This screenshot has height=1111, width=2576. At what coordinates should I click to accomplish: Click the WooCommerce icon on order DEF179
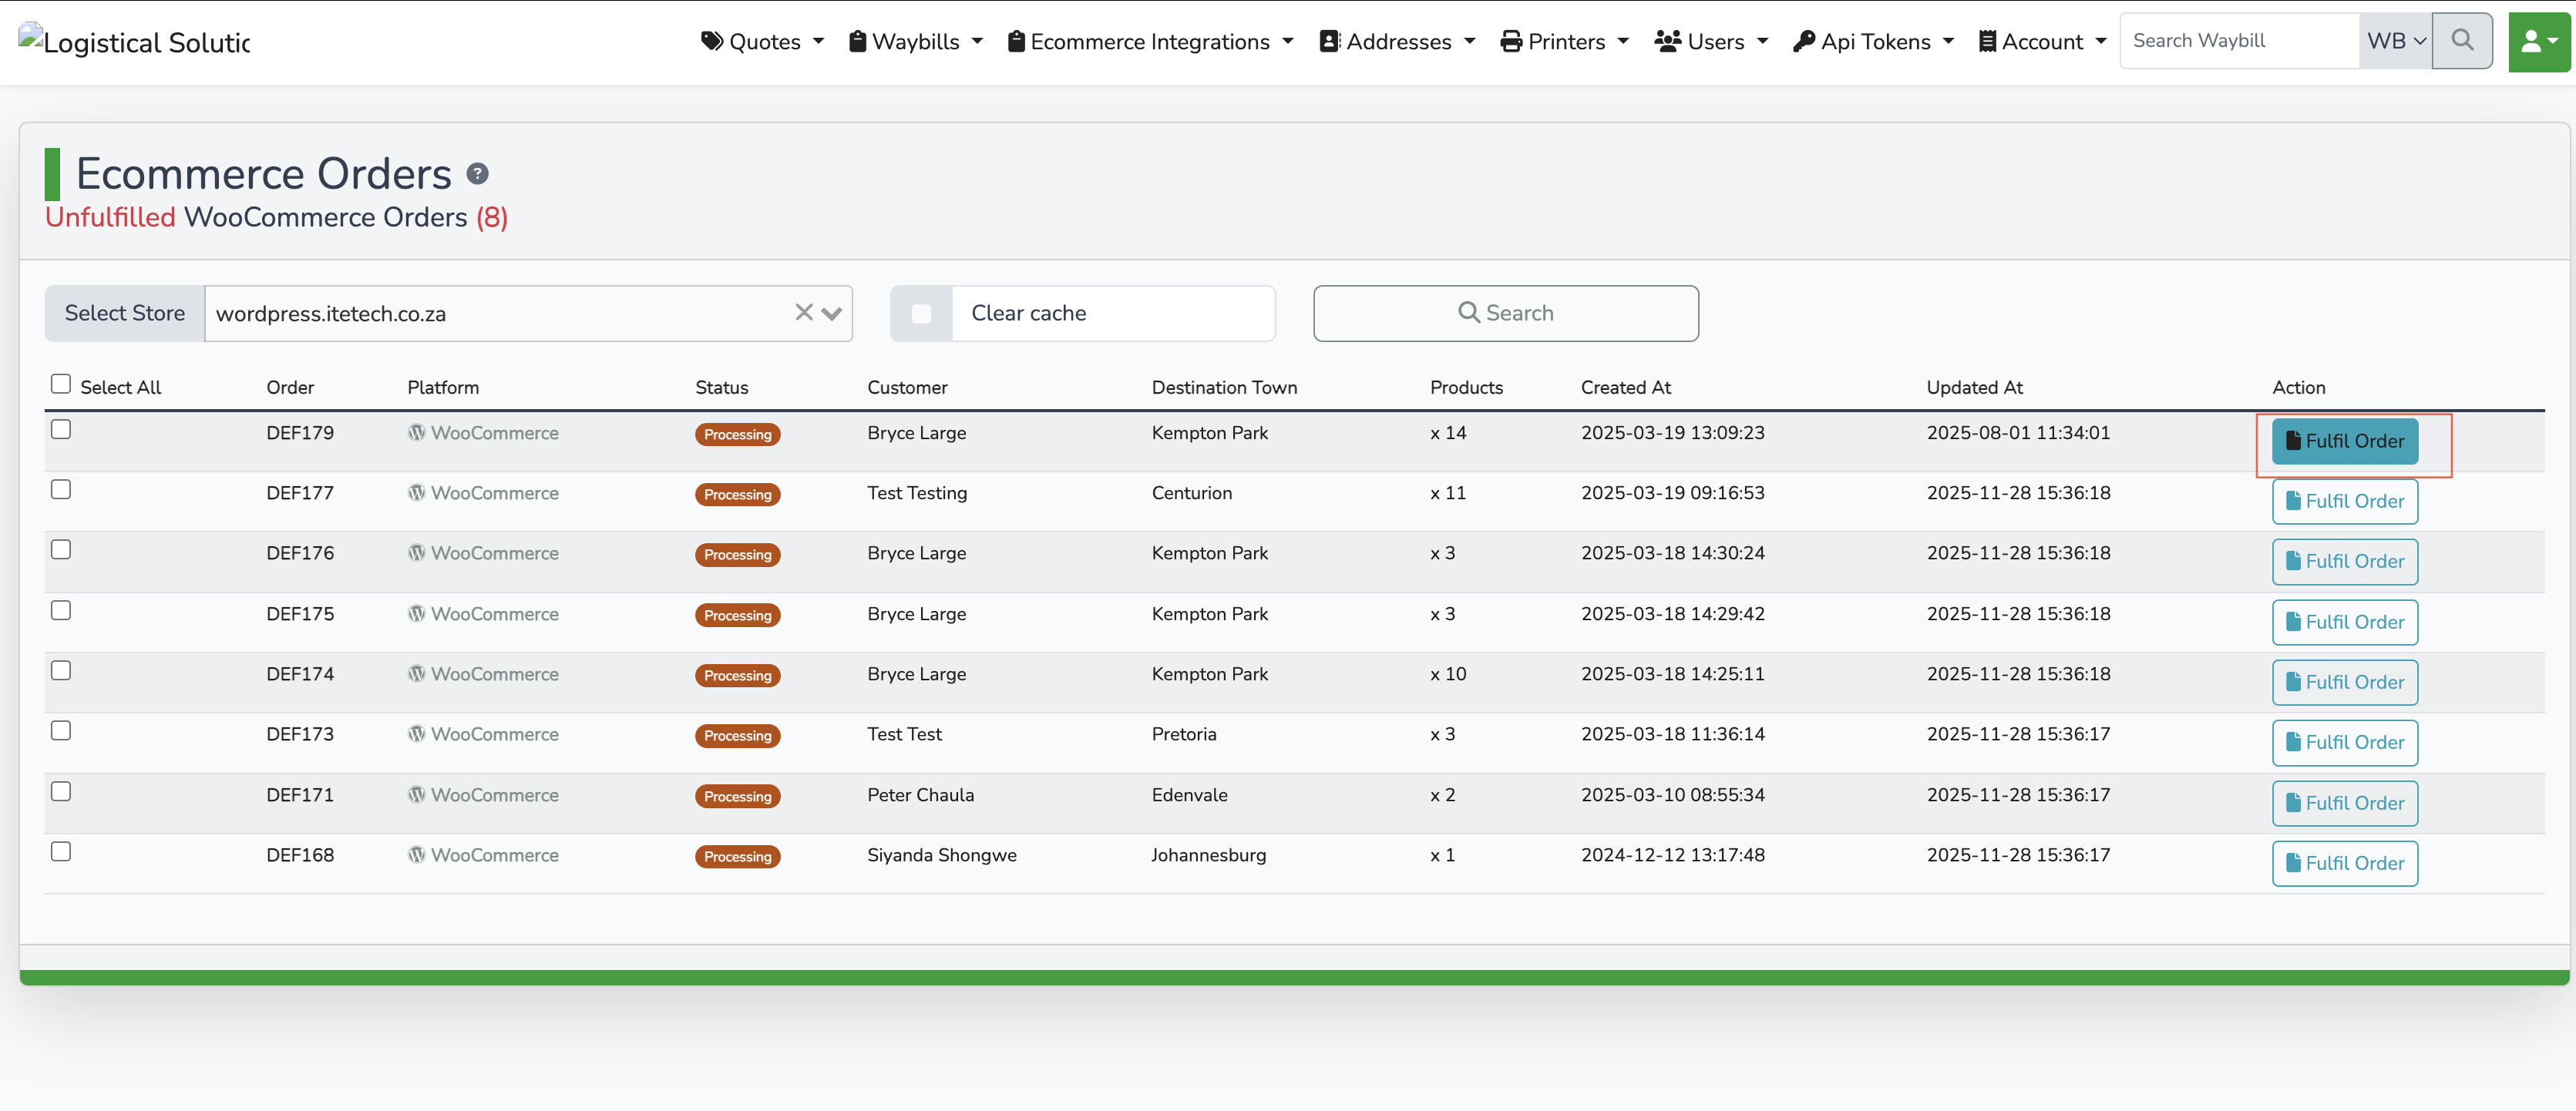coord(417,433)
